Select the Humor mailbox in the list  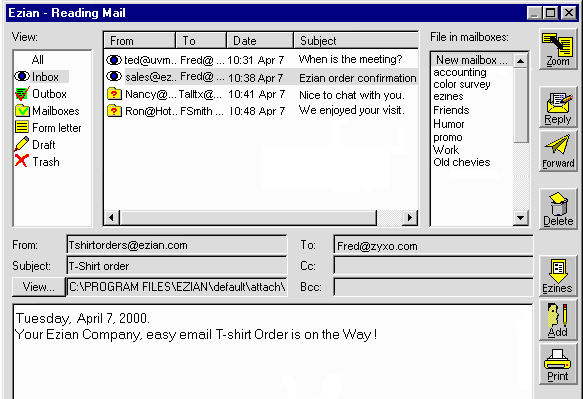click(449, 124)
